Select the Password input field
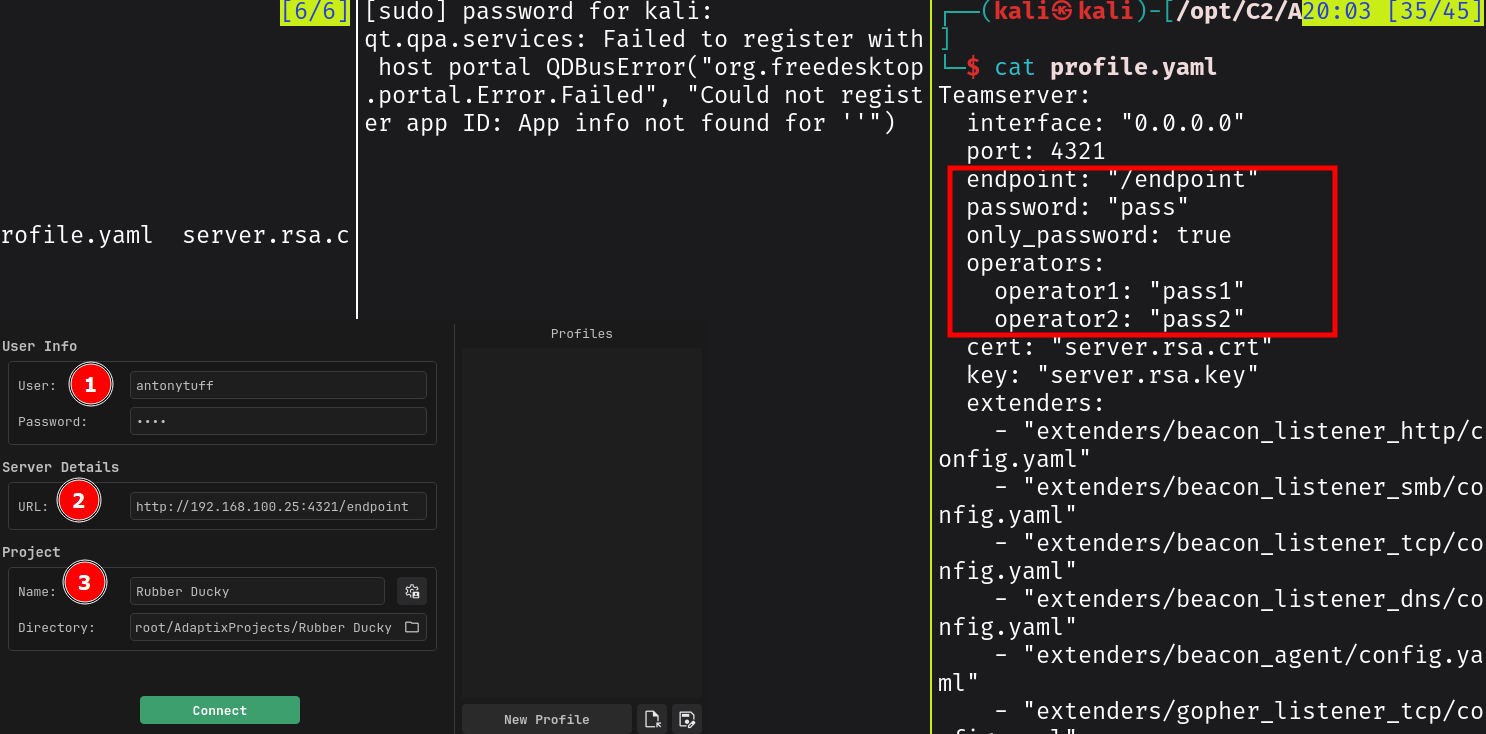The image size is (1486, 734). (278, 421)
